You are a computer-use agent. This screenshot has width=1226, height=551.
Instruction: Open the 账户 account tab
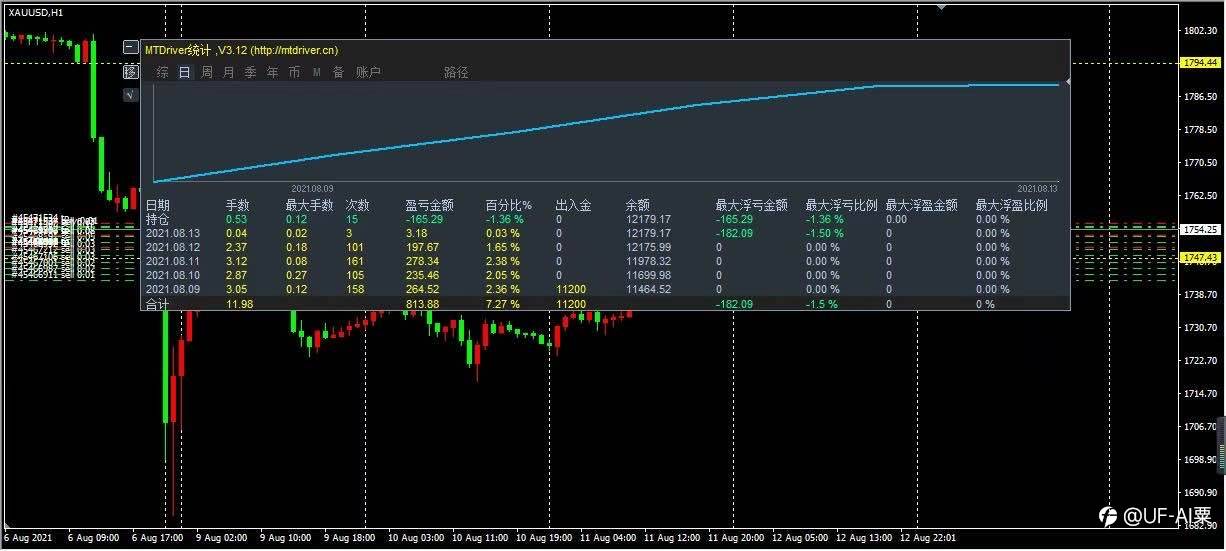coord(368,72)
